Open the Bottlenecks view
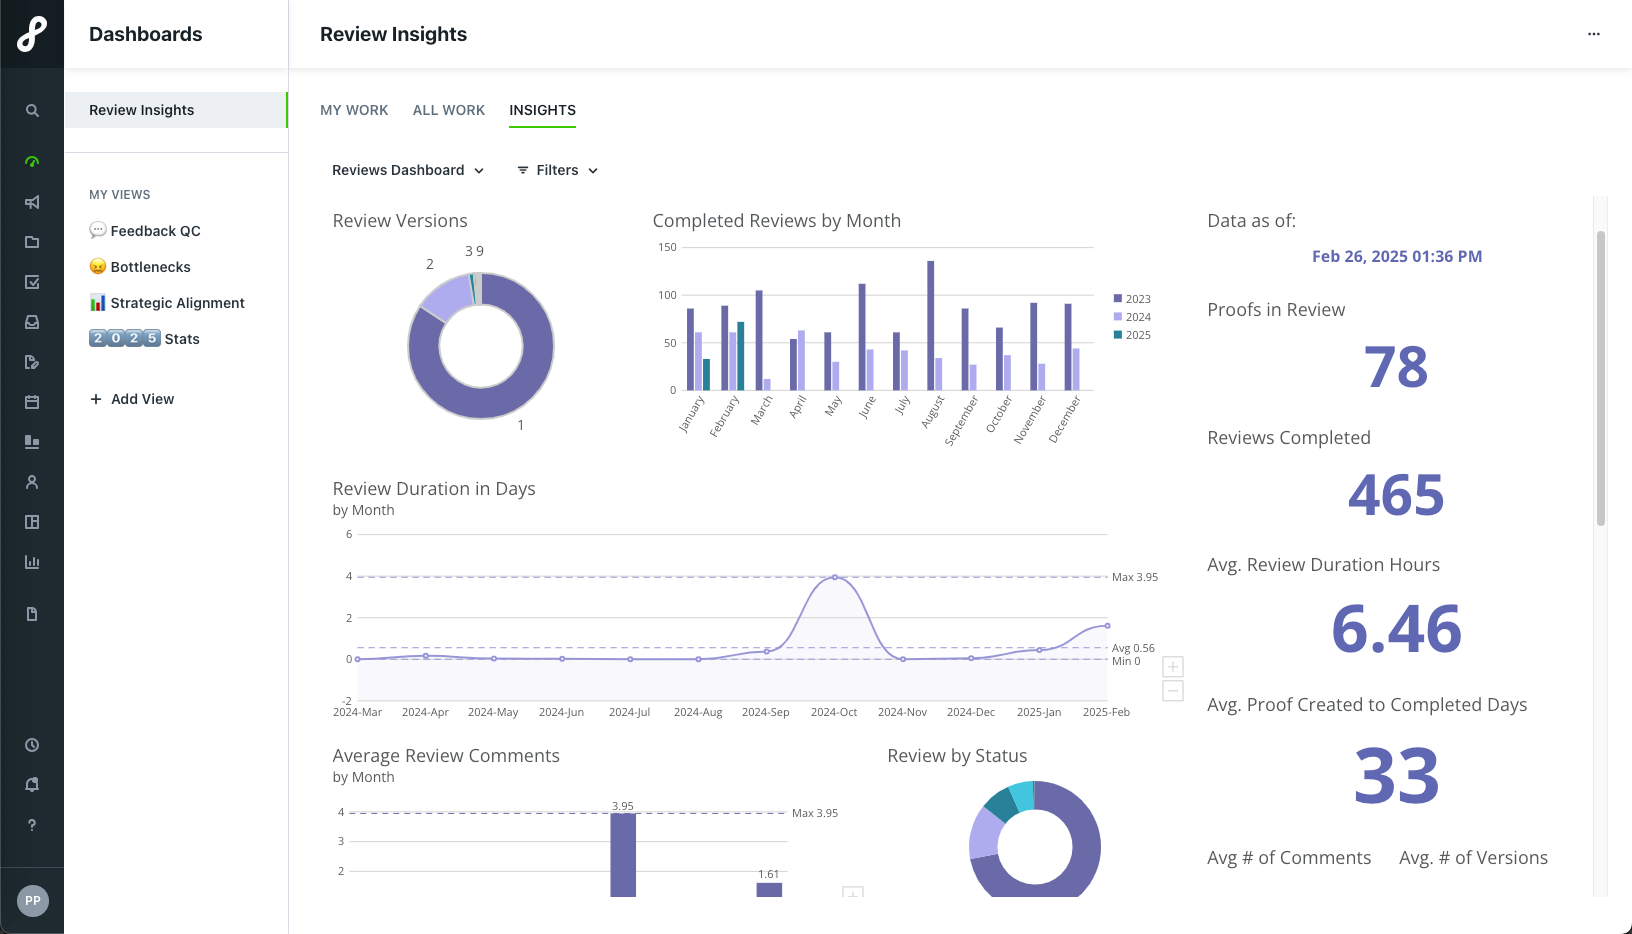Screen dimensions: 1632x934 click(140, 267)
